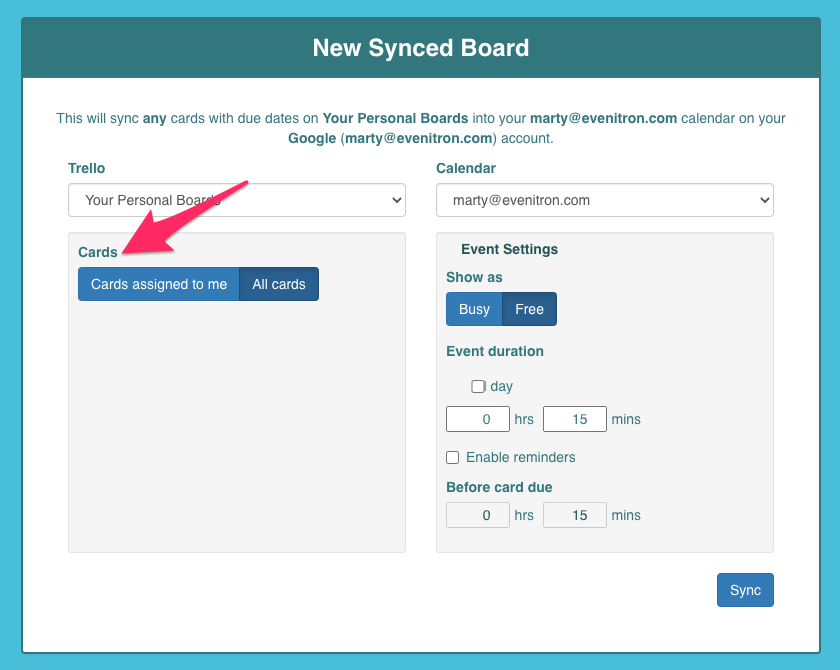840x670 pixels.
Task: Set Show as to Busy
Action: 474,309
